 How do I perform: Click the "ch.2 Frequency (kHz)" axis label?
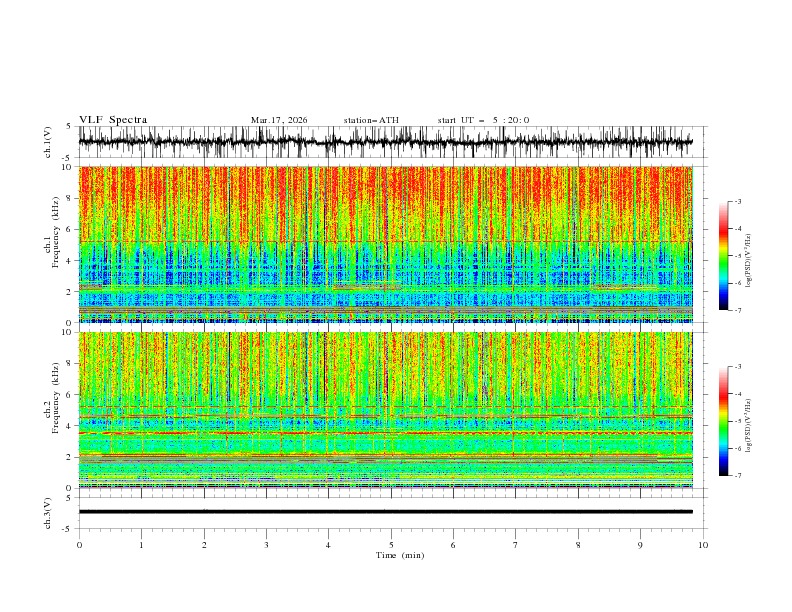(x=52, y=398)
